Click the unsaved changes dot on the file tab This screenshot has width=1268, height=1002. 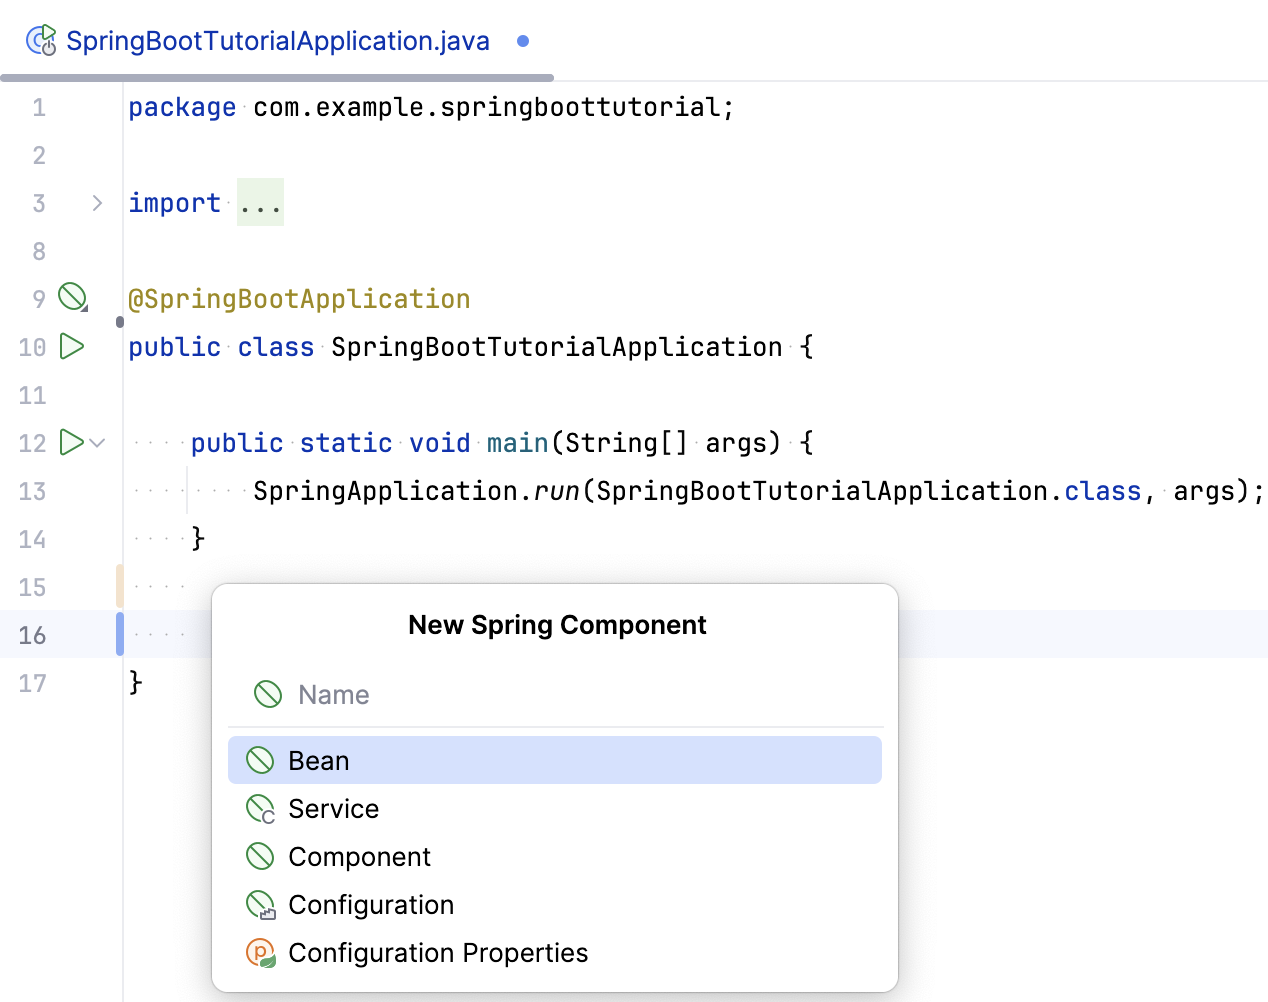(521, 42)
